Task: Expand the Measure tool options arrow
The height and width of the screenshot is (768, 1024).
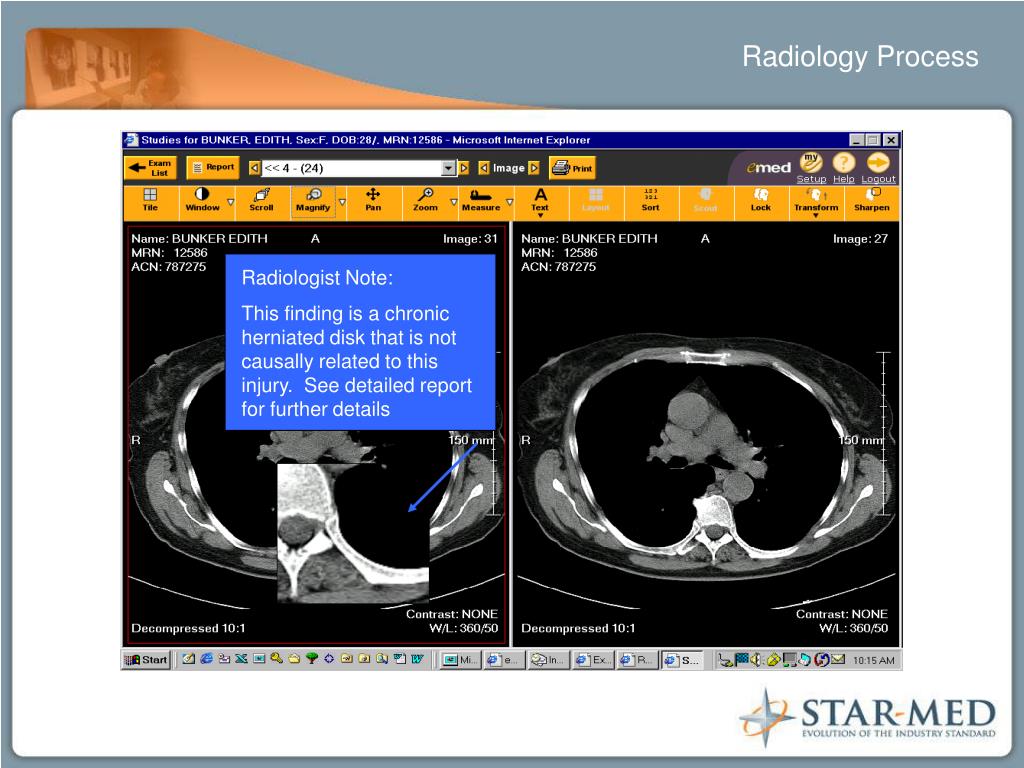Action: [x=510, y=203]
